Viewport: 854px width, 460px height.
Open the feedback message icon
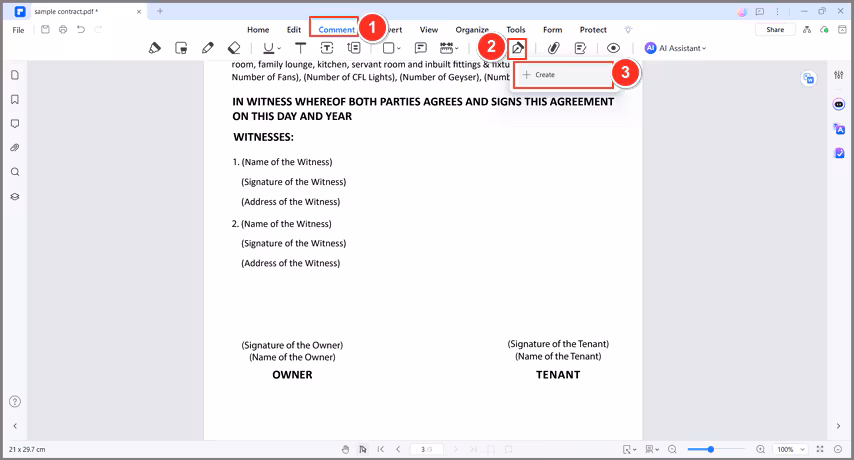coord(760,11)
